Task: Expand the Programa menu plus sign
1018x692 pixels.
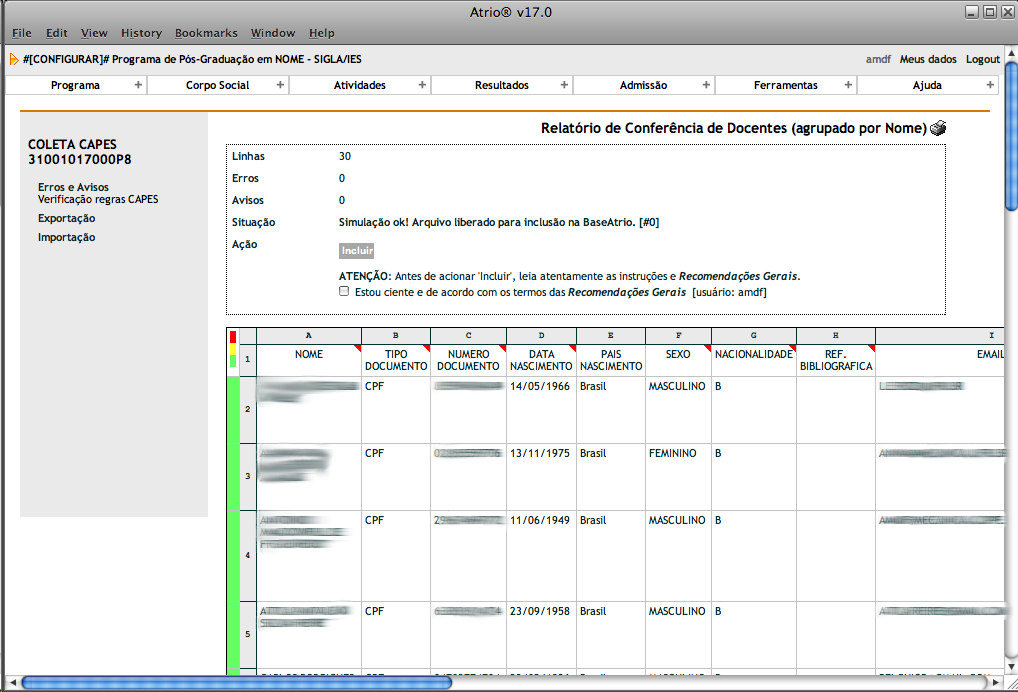Action: pyautogui.click(x=138, y=85)
